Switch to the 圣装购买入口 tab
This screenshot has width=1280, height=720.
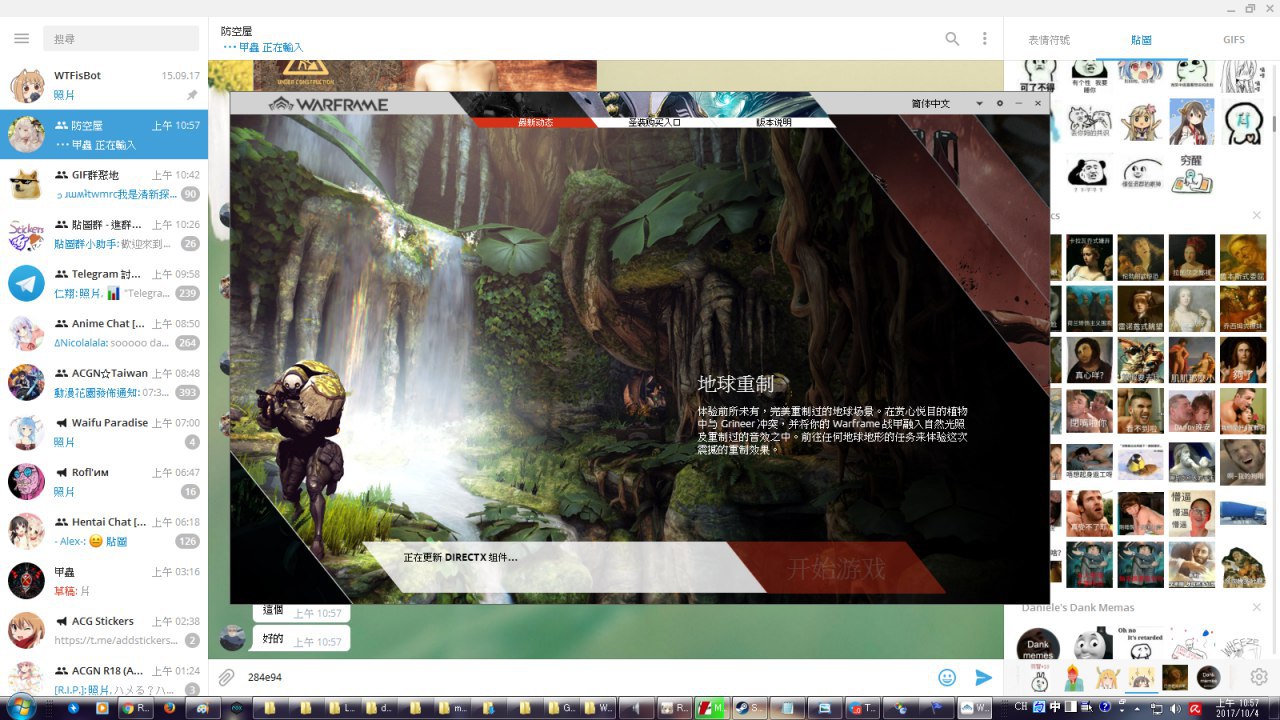point(654,122)
